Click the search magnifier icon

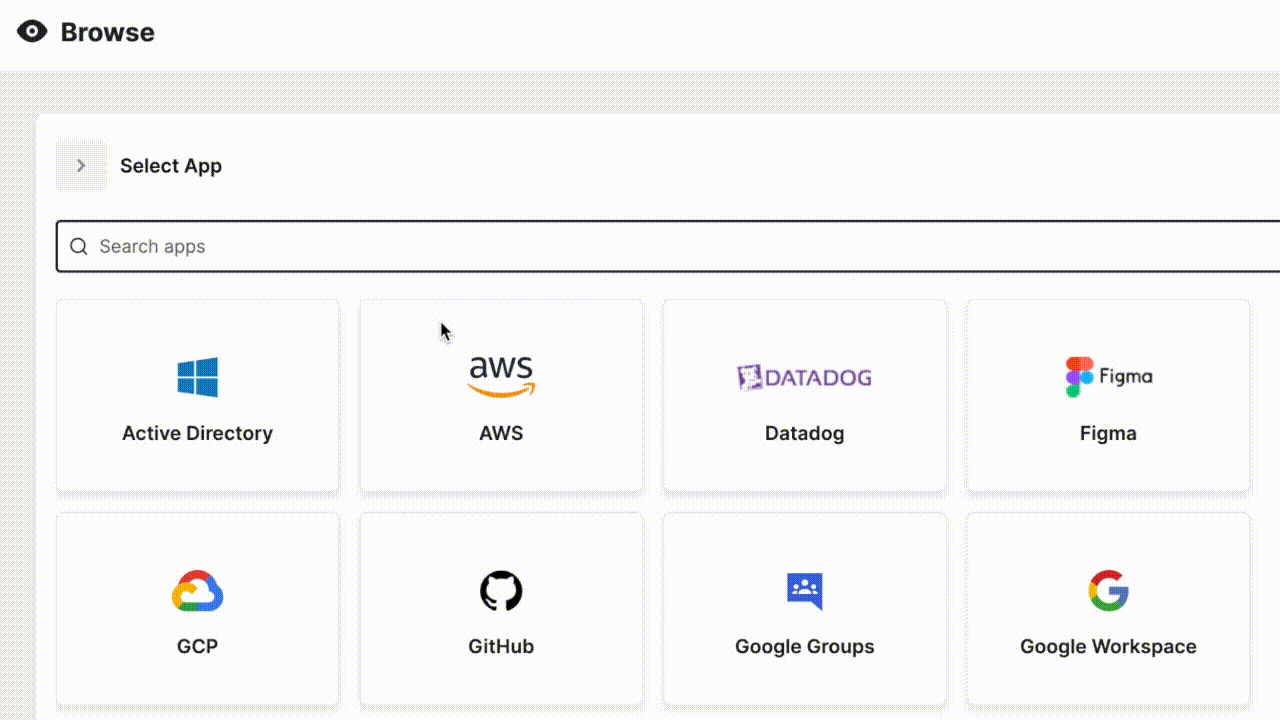pos(78,246)
